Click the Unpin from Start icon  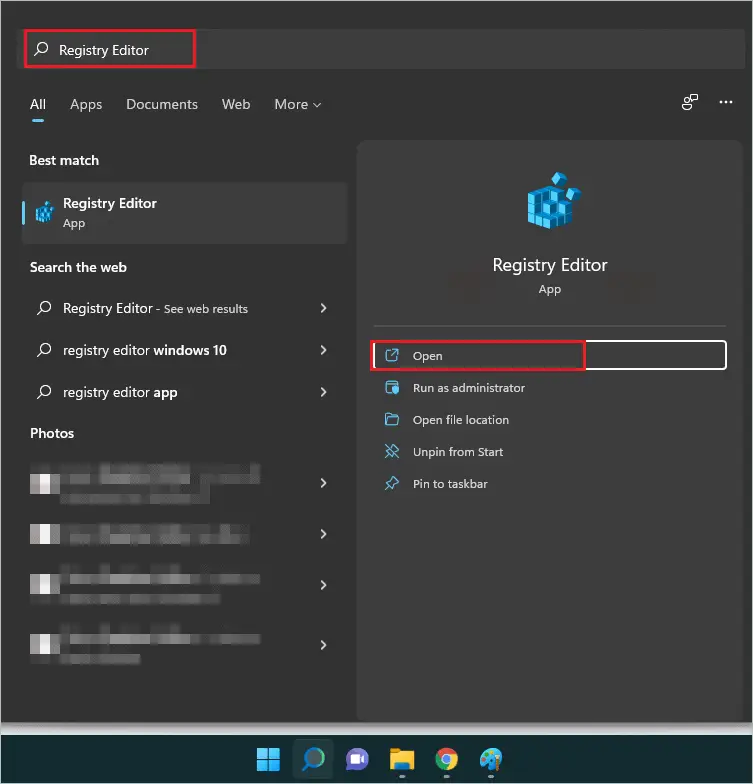[392, 452]
